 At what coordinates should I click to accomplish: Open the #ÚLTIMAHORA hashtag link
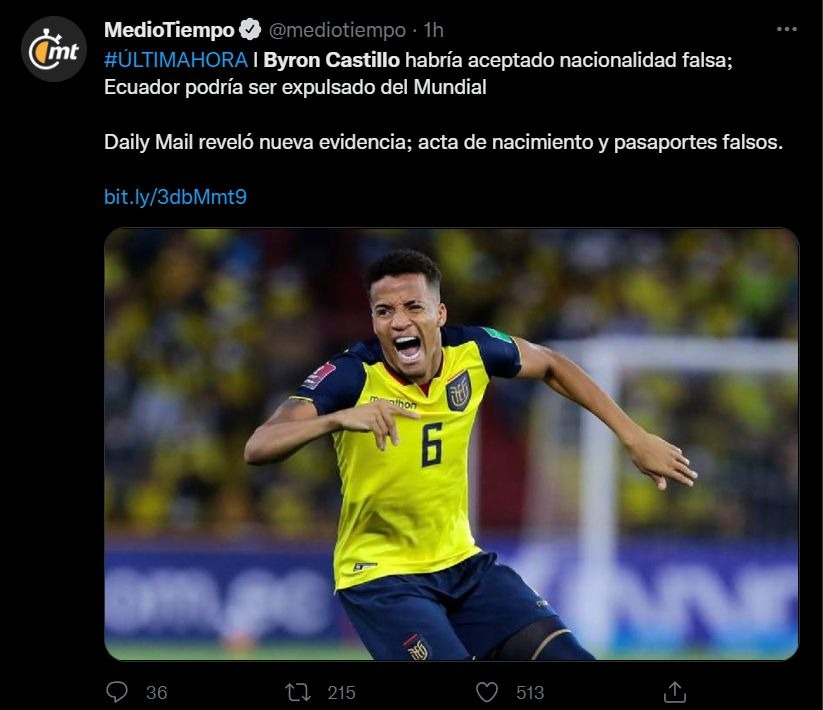coord(176,60)
